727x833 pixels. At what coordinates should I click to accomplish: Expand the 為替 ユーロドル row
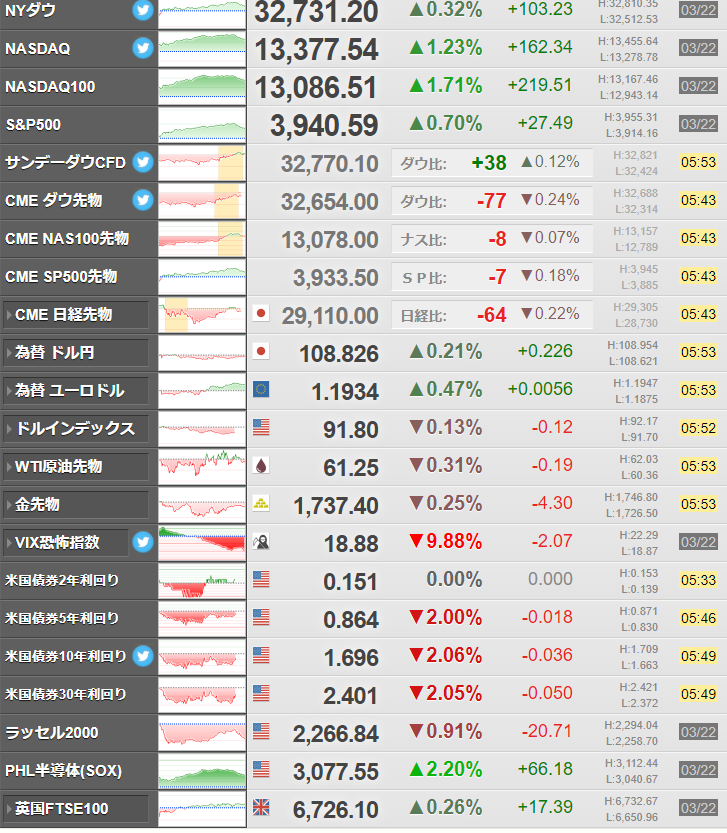(75, 390)
